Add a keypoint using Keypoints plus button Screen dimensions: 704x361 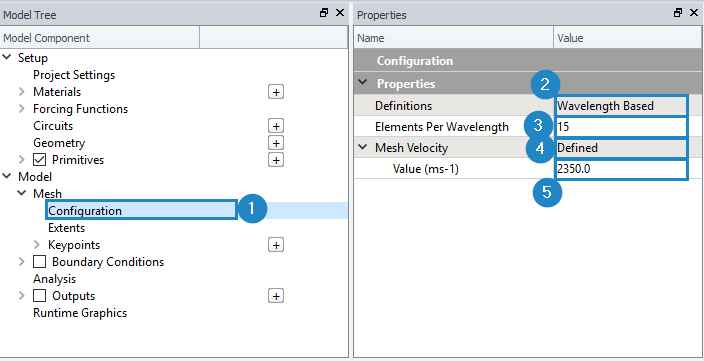click(x=276, y=245)
